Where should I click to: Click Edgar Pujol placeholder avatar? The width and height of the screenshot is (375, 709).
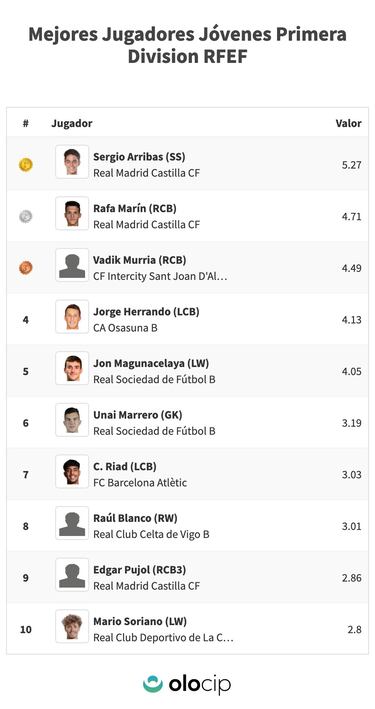(72, 575)
